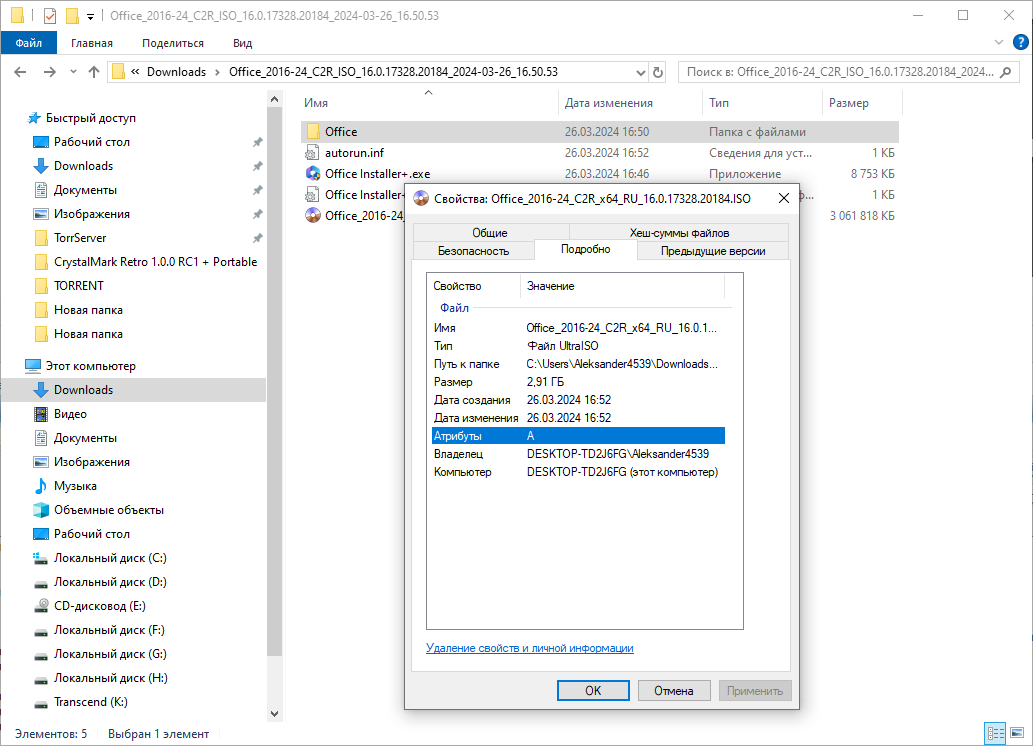Open Explorer help question mark icon
1033x746 pixels.
pyautogui.click(x=1019, y=43)
